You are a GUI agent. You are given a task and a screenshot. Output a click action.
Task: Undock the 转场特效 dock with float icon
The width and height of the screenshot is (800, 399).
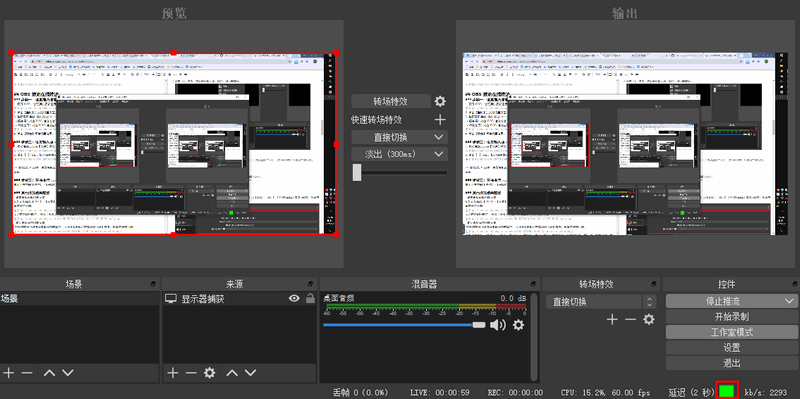pos(654,284)
